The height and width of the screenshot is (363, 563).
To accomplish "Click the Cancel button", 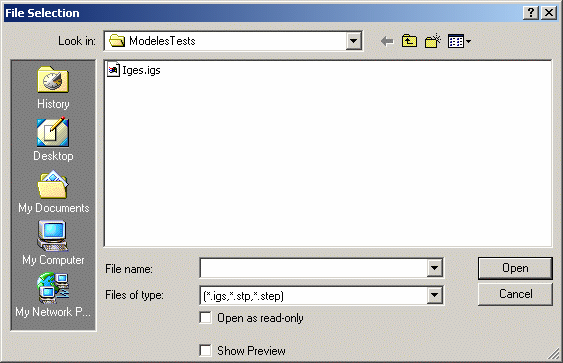I will (x=515, y=294).
